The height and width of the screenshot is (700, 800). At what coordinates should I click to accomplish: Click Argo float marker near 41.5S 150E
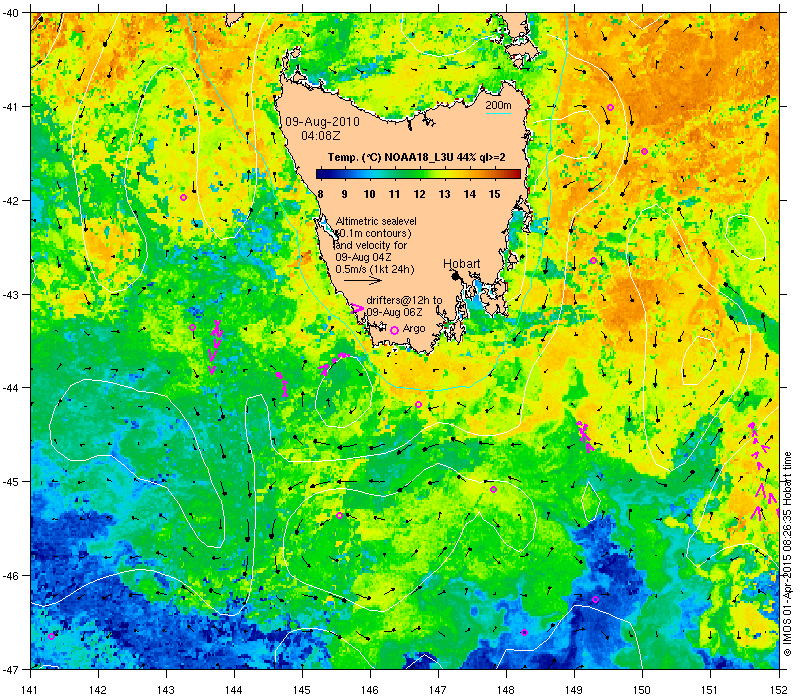pyautogui.click(x=644, y=152)
